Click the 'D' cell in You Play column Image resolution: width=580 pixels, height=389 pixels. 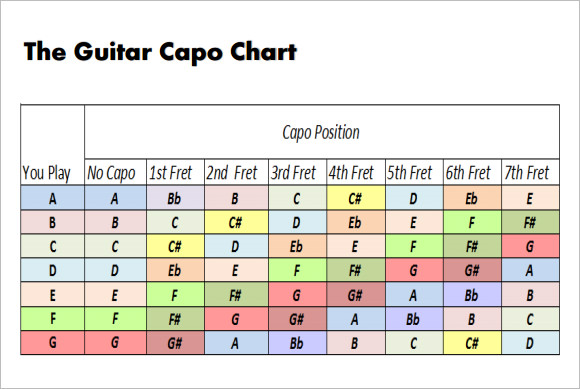point(53,270)
